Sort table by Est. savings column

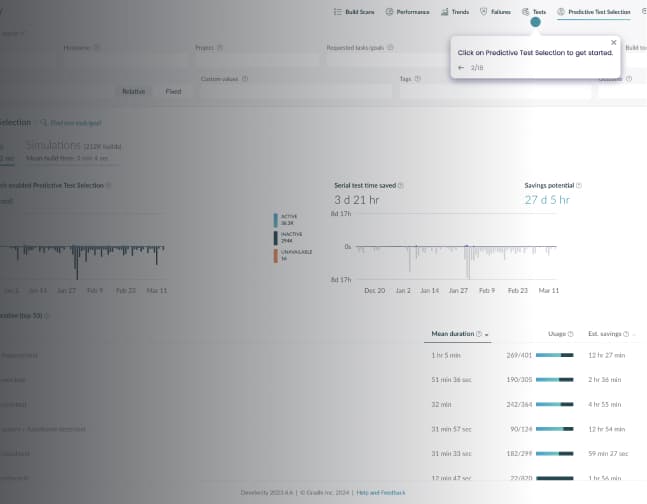click(605, 334)
